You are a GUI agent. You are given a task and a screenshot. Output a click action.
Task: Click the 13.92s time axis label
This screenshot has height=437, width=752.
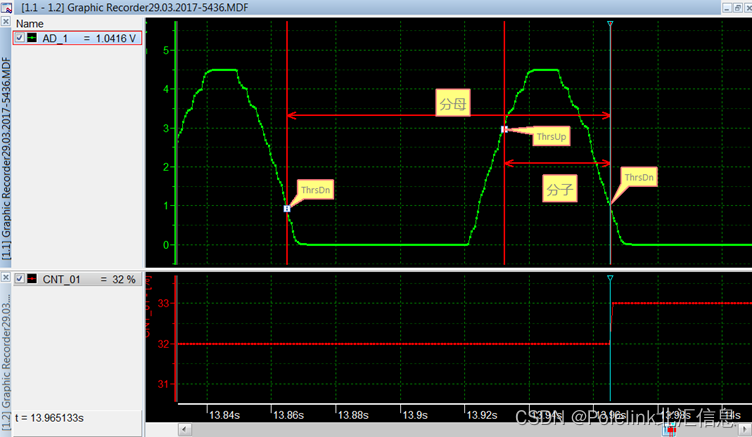click(482, 415)
